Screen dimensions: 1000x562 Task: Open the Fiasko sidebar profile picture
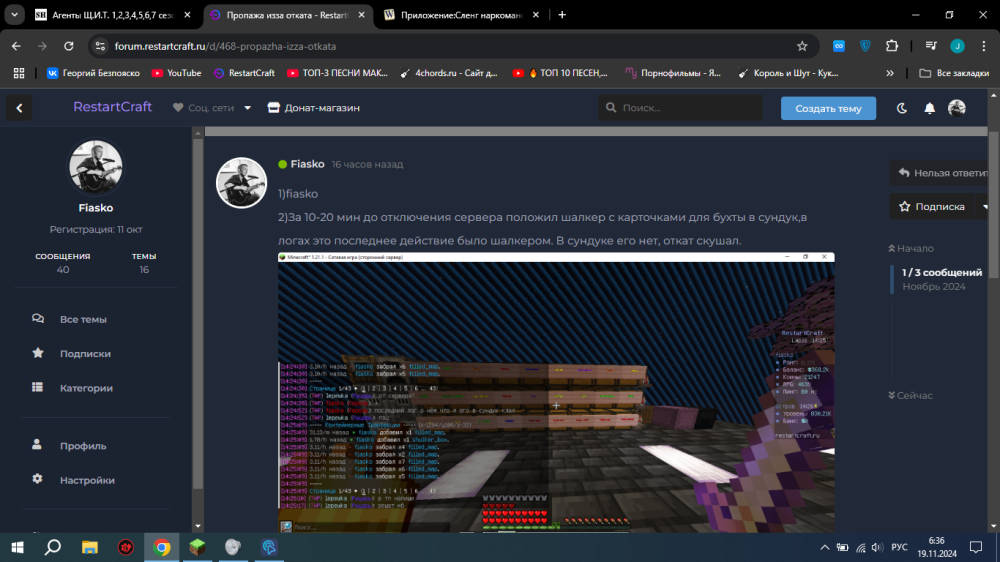(x=96, y=167)
